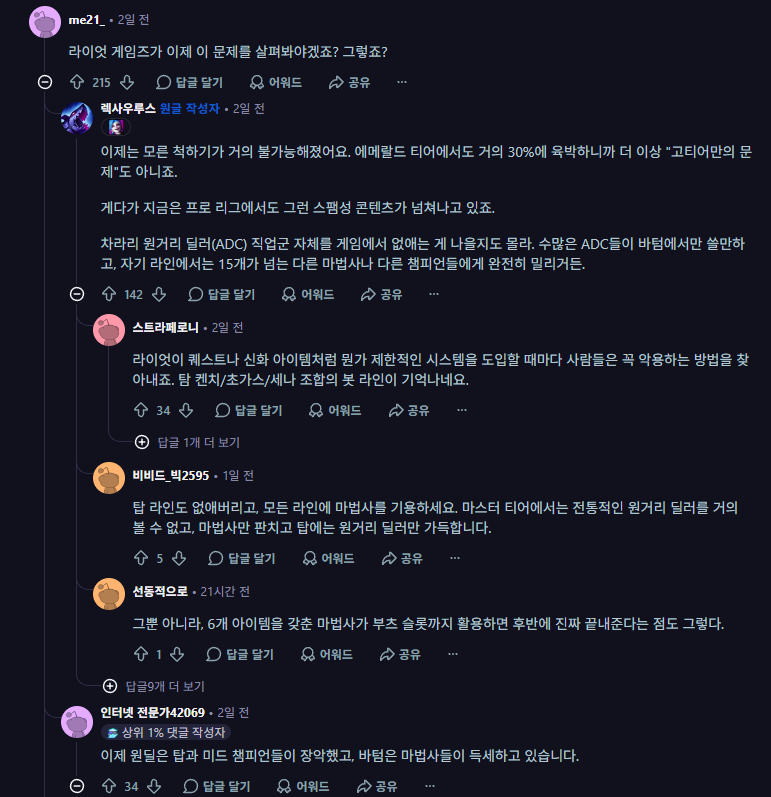This screenshot has width=771, height=797.
Task: Collapse 렉사우루스's reply thread
Action: point(77,294)
